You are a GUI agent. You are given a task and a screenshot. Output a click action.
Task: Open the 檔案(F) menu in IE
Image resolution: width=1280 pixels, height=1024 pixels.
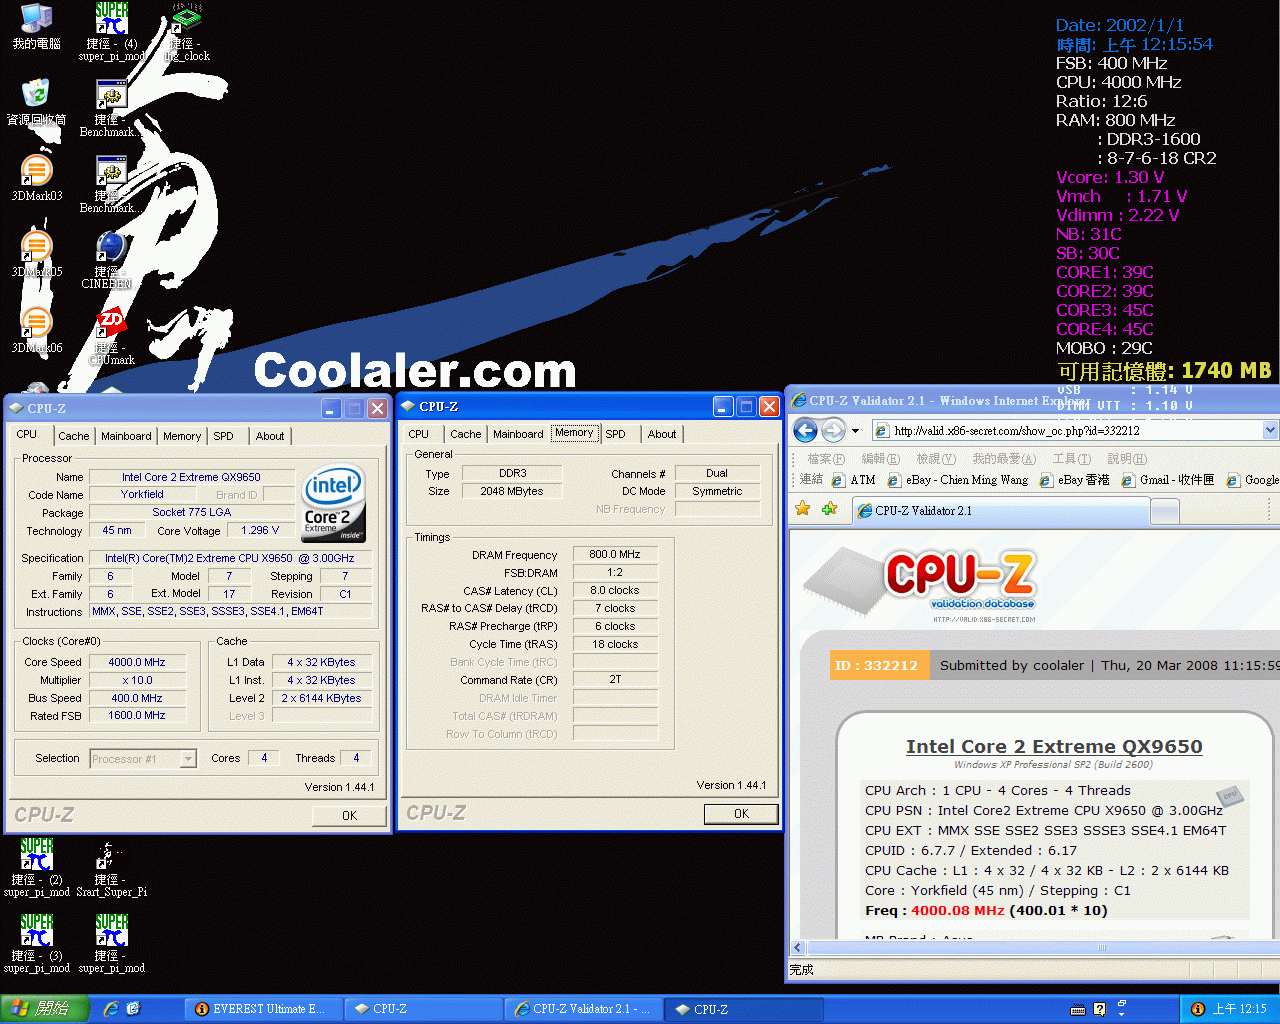[x=826, y=459]
